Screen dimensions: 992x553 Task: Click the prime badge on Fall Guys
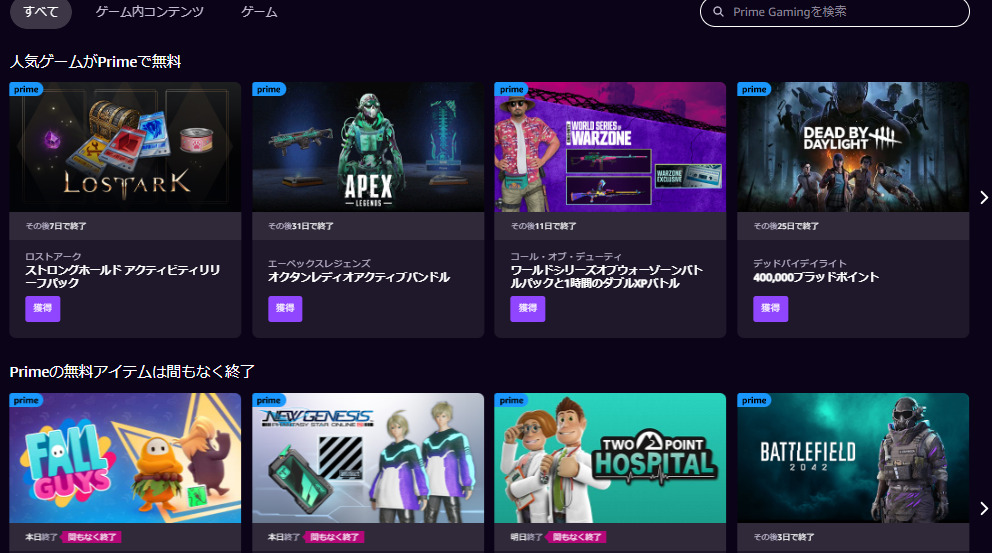click(27, 401)
